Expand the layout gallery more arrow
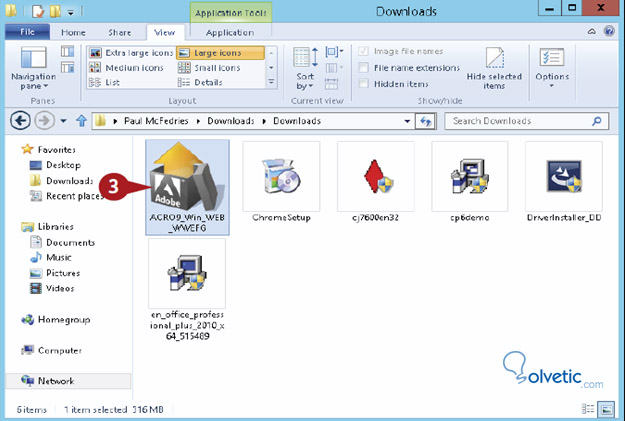Viewport: 625px width, 421px height. pos(271,82)
